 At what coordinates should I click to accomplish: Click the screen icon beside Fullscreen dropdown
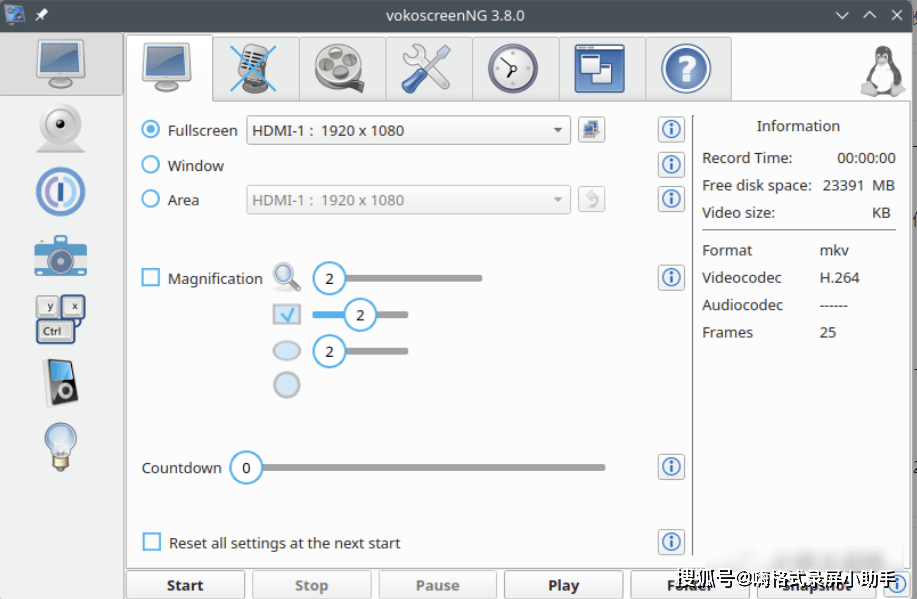point(591,129)
